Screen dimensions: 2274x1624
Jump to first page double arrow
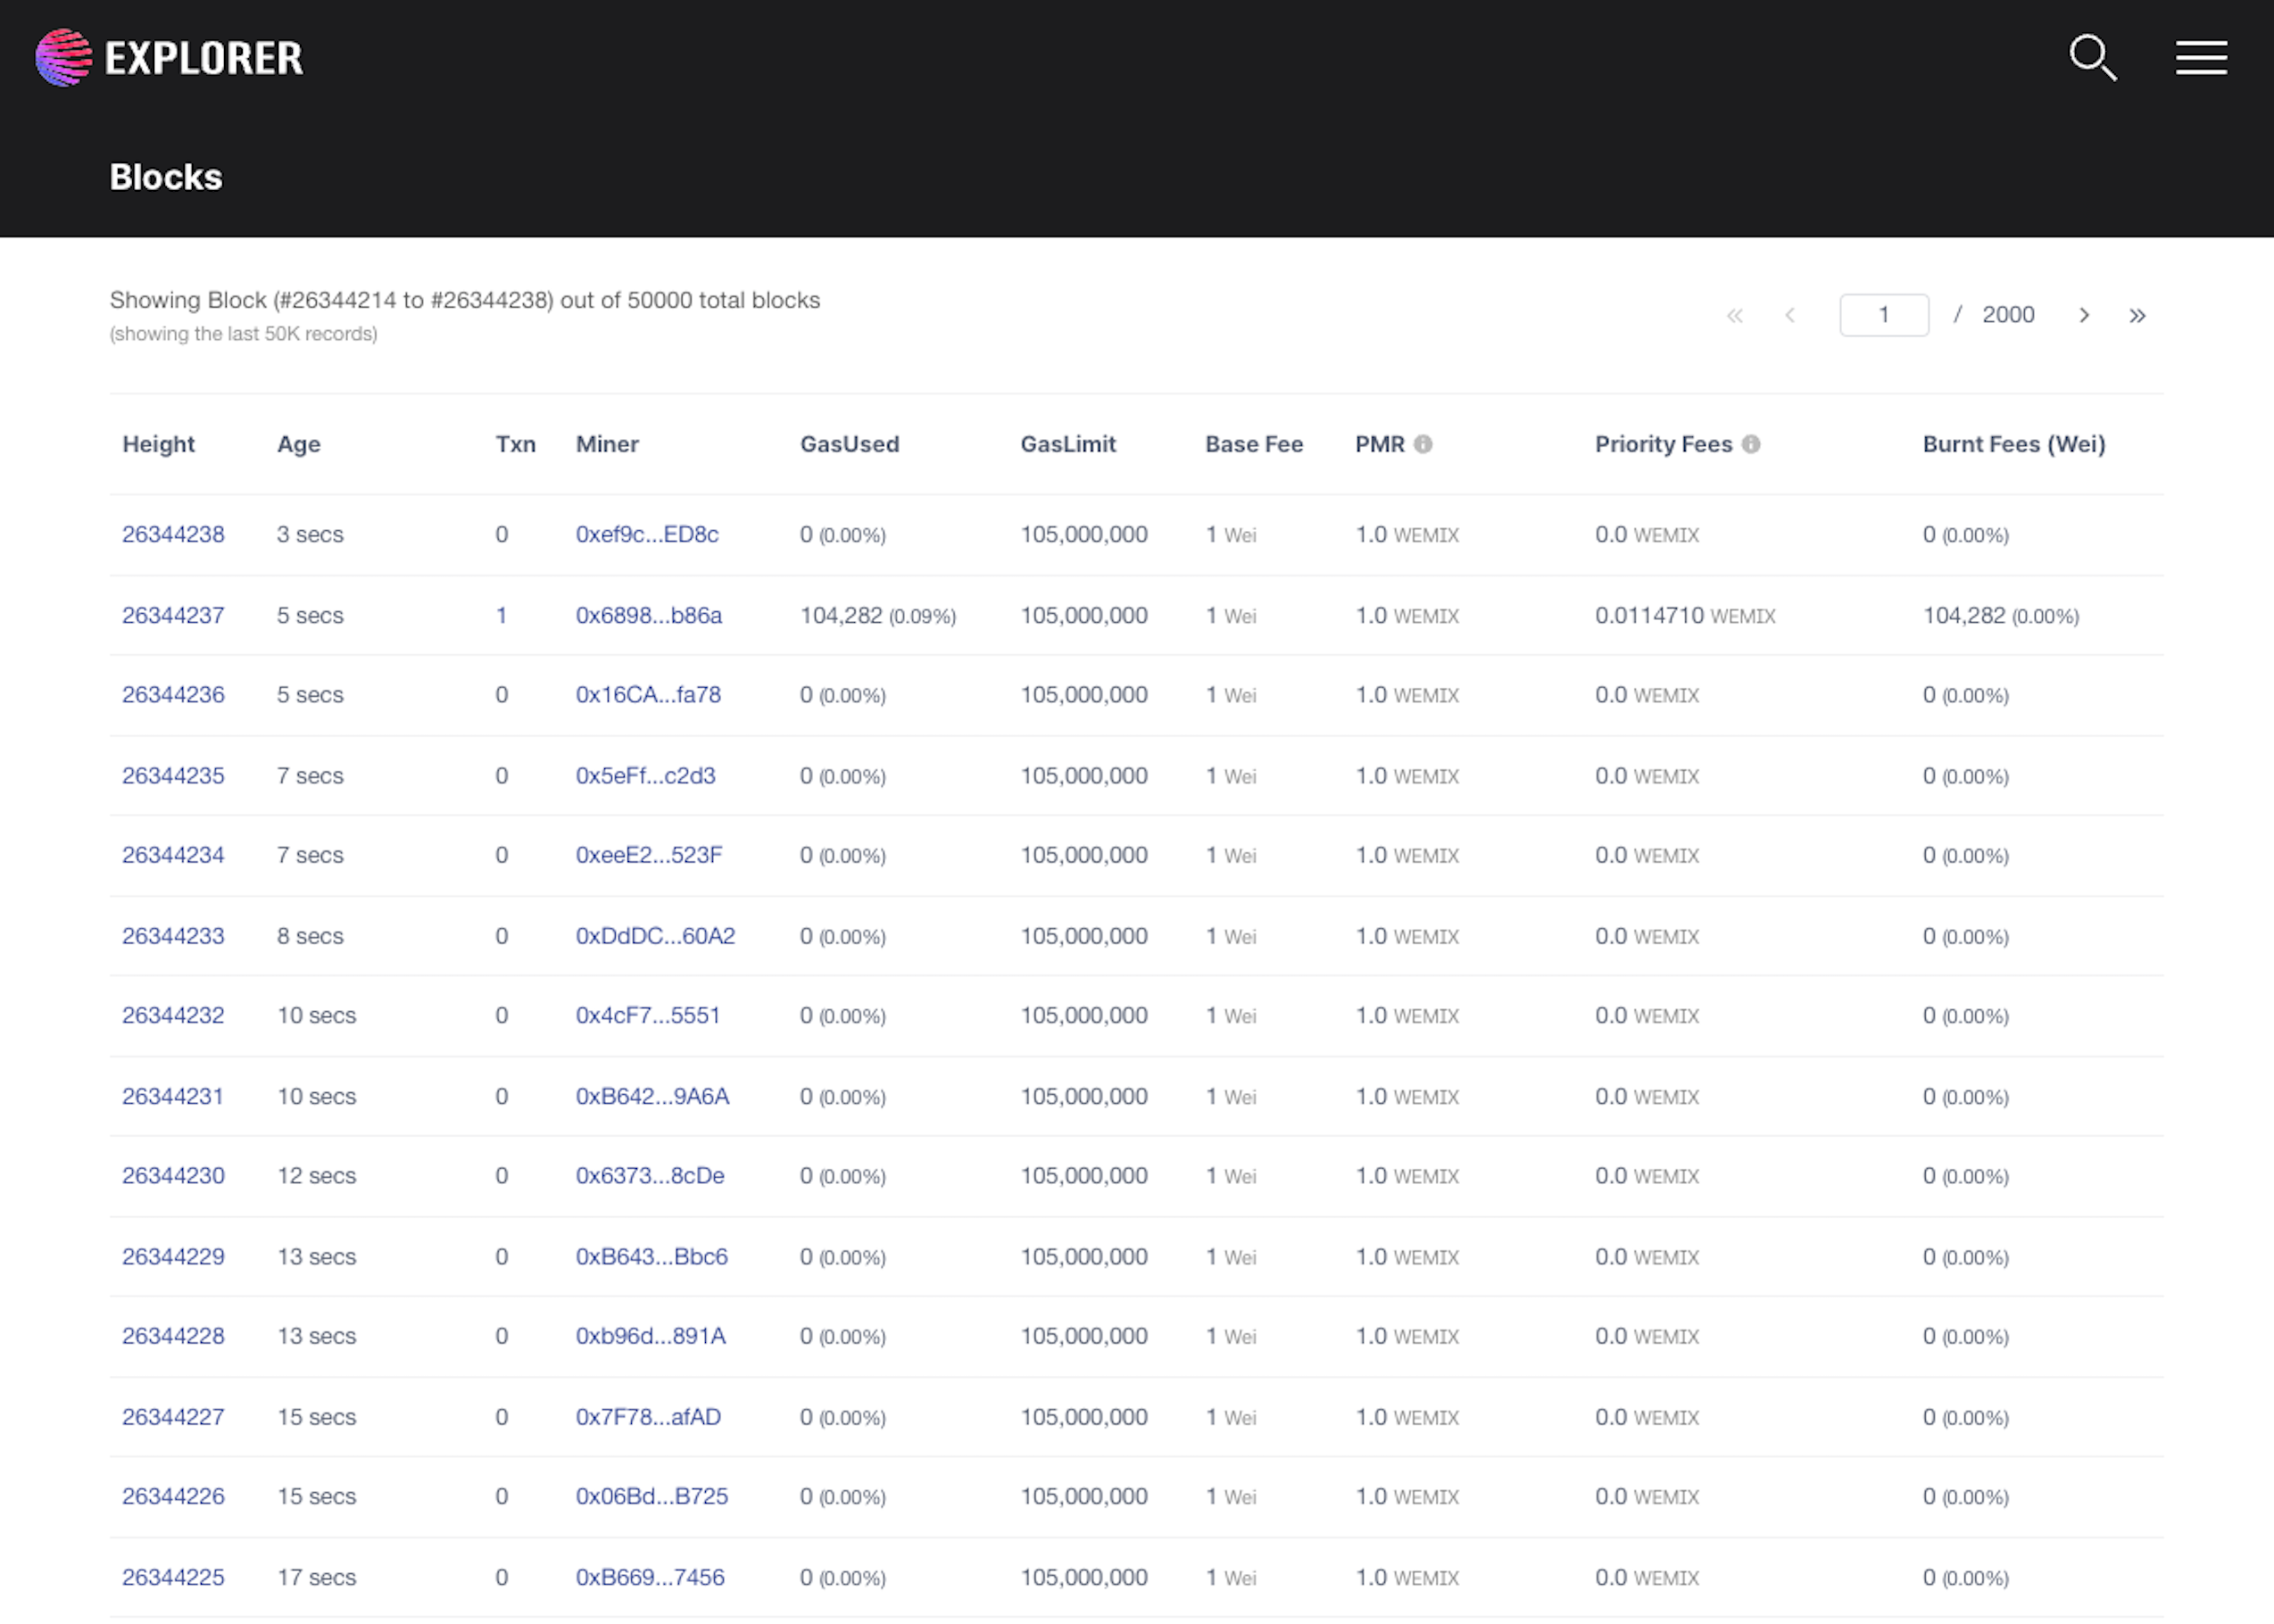click(1735, 315)
